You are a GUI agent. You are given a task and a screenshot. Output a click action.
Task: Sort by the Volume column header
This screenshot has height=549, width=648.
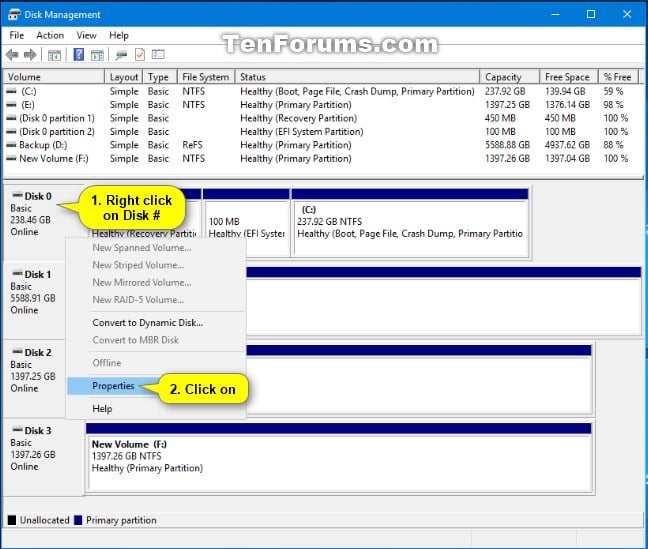tap(54, 77)
